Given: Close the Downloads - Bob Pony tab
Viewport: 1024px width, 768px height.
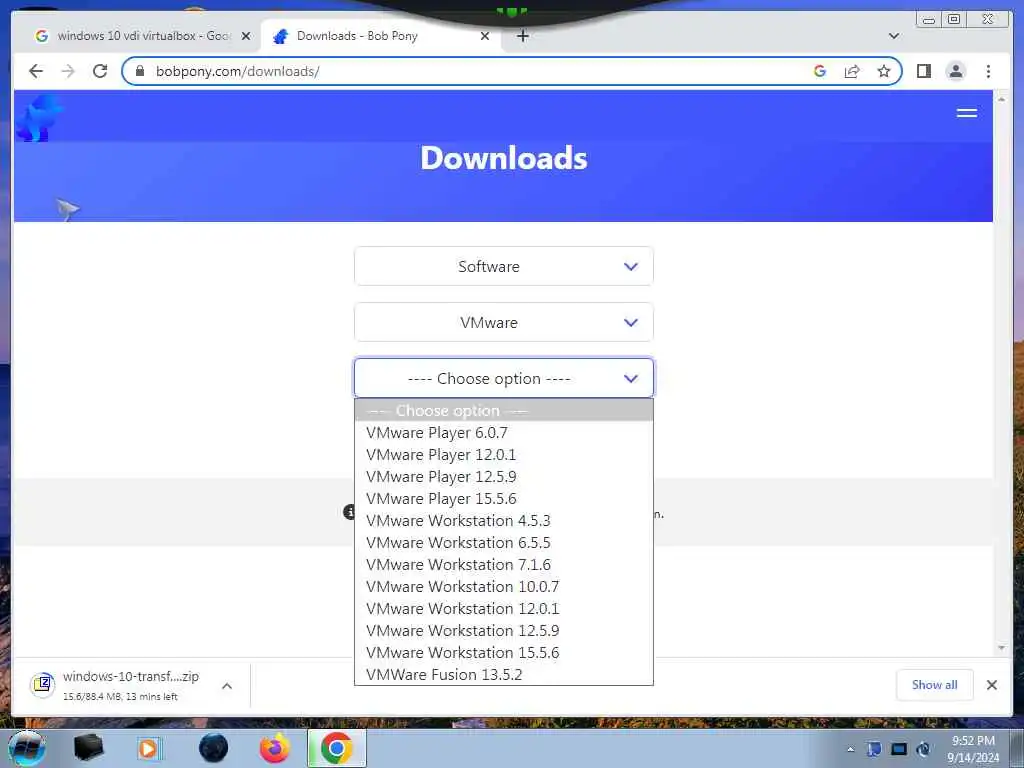Looking at the screenshot, I should tap(485, 36).
